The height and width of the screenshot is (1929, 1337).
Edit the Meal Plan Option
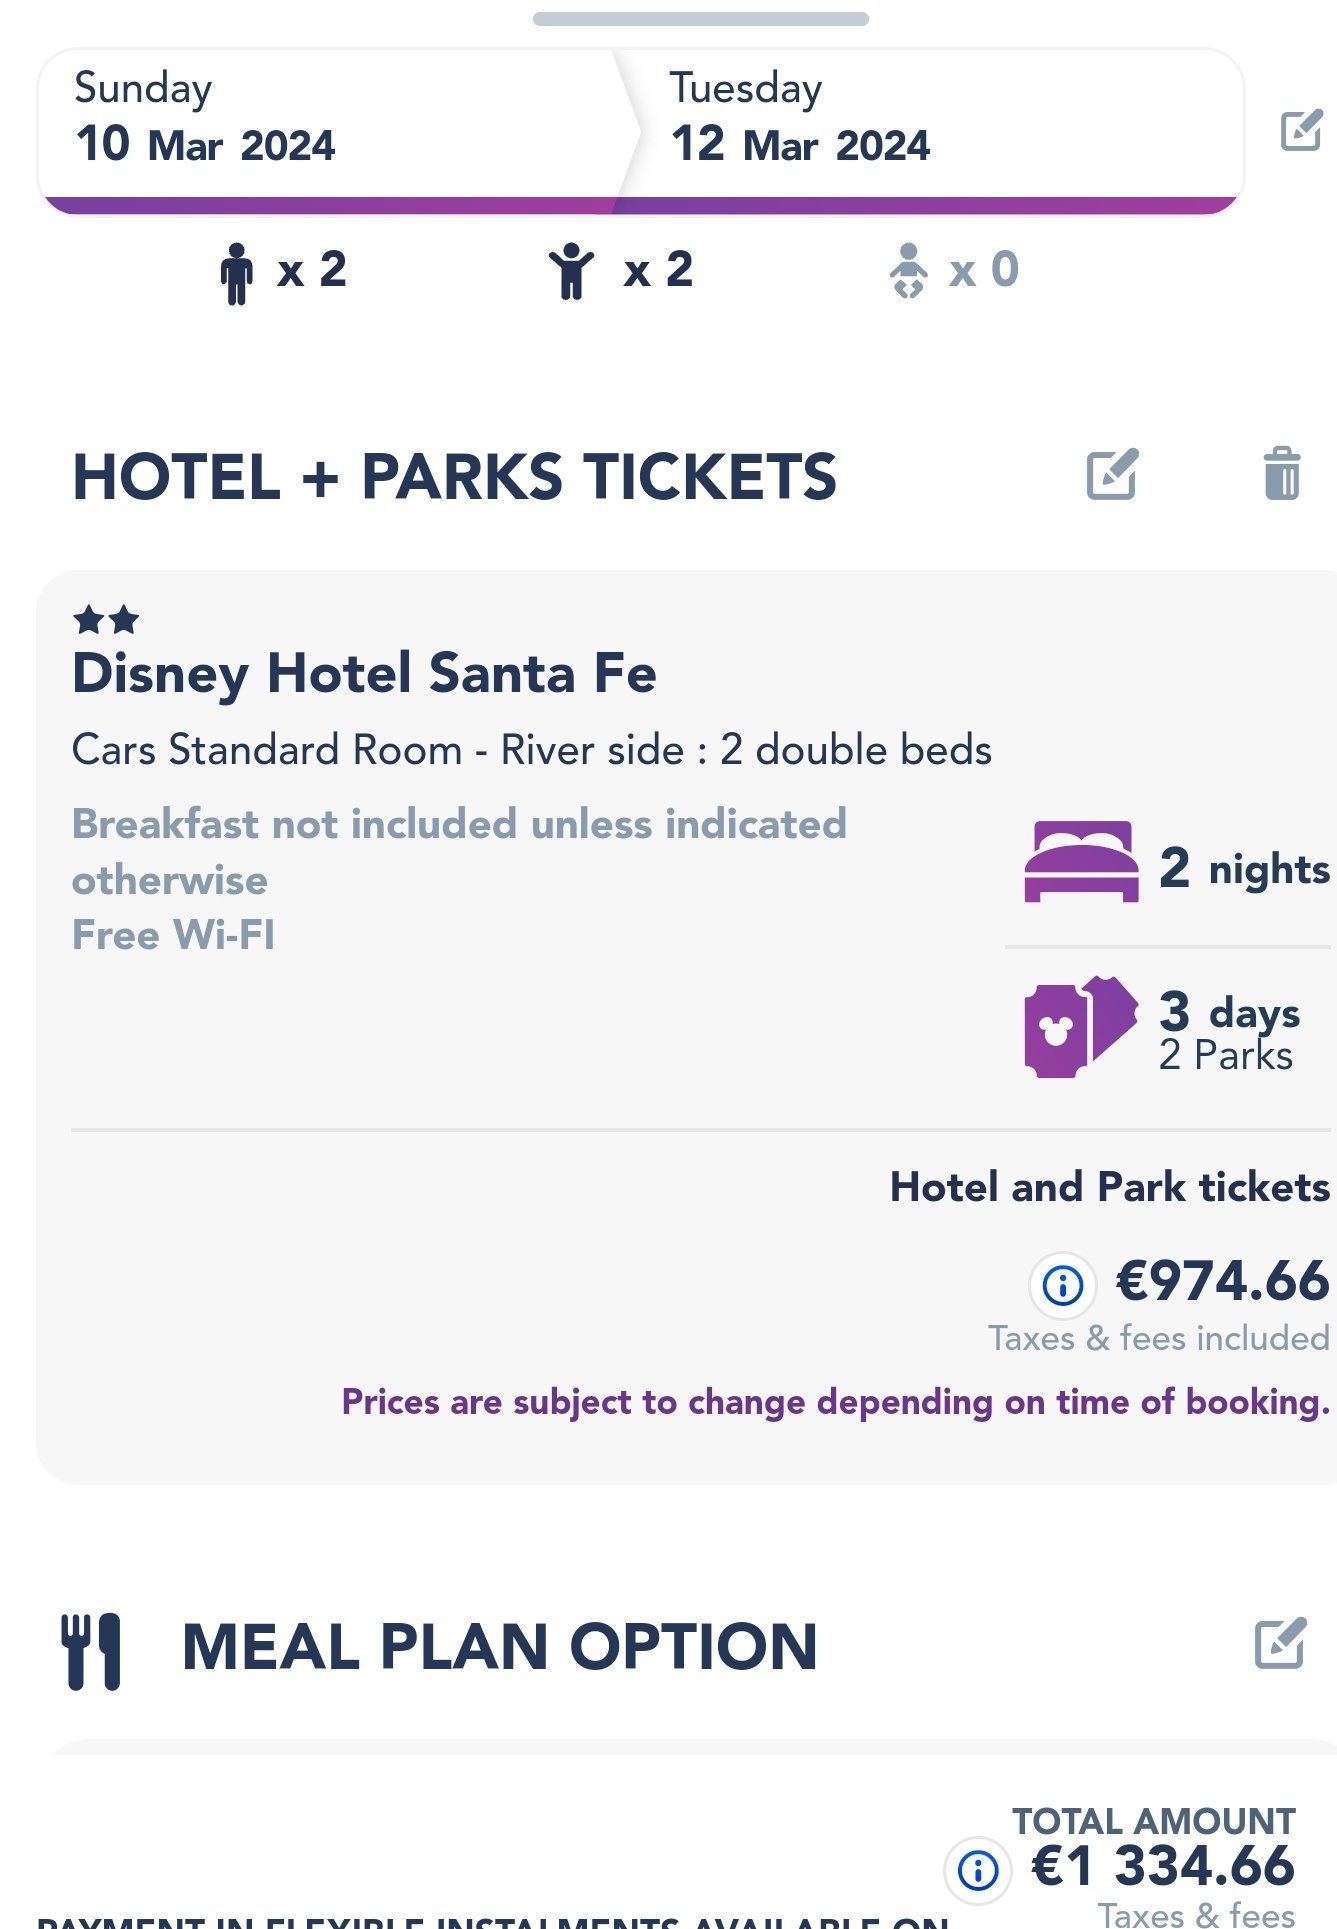(x=1280, y=1642)
